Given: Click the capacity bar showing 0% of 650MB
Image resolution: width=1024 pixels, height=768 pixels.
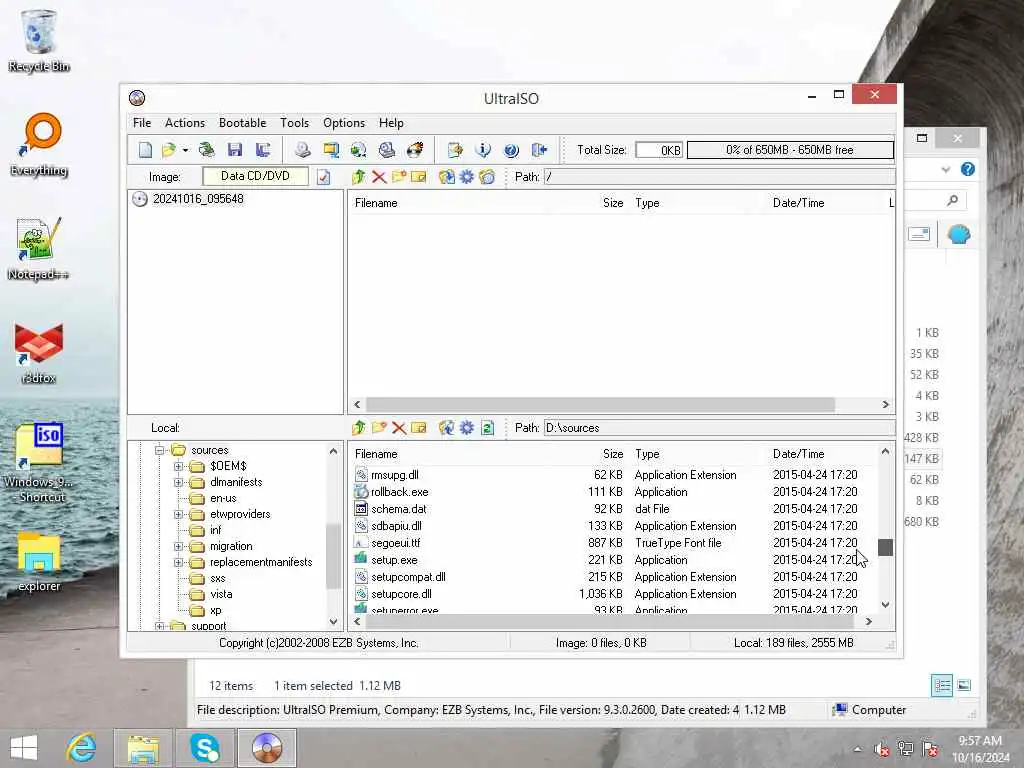Looking at the screenshot, I should point(790,150).
